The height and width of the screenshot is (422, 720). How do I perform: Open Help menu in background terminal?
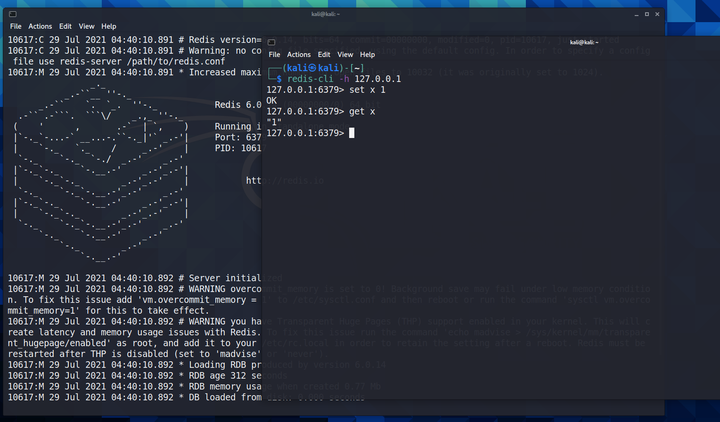[109, 27]
